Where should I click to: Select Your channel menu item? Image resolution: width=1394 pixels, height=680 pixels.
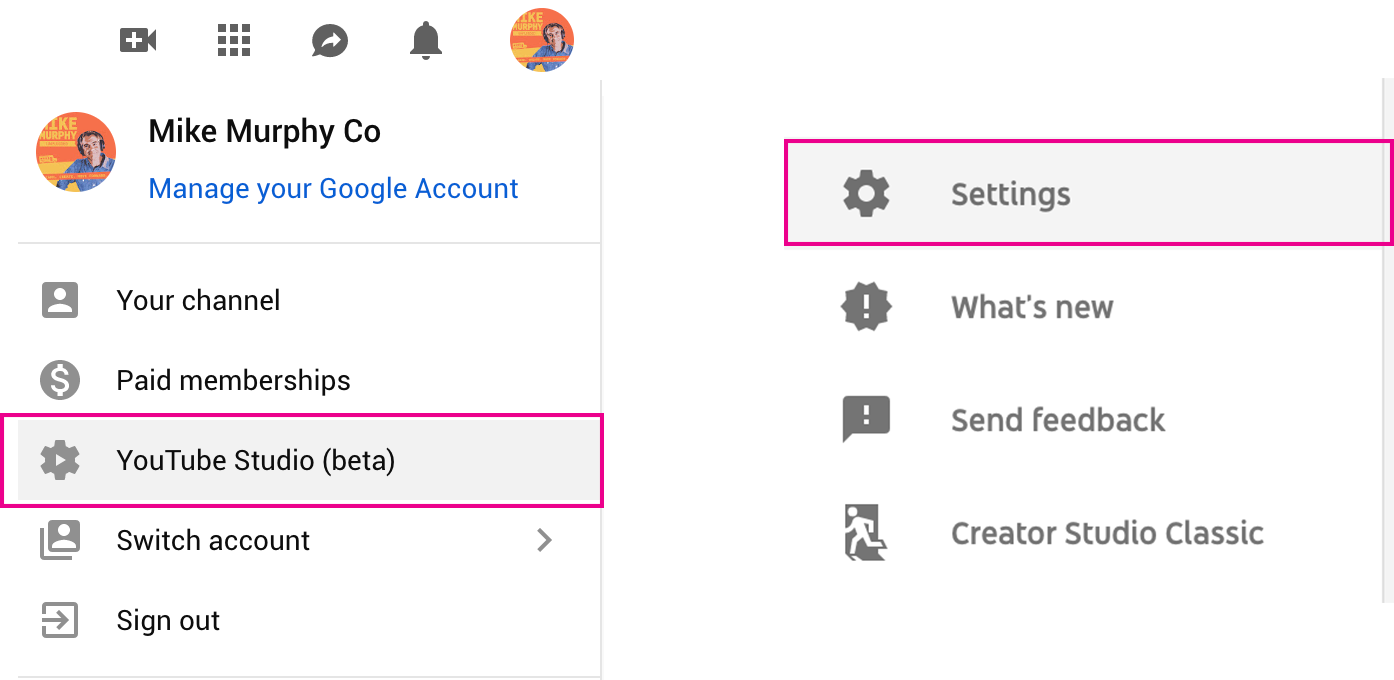tap(309, 300)
